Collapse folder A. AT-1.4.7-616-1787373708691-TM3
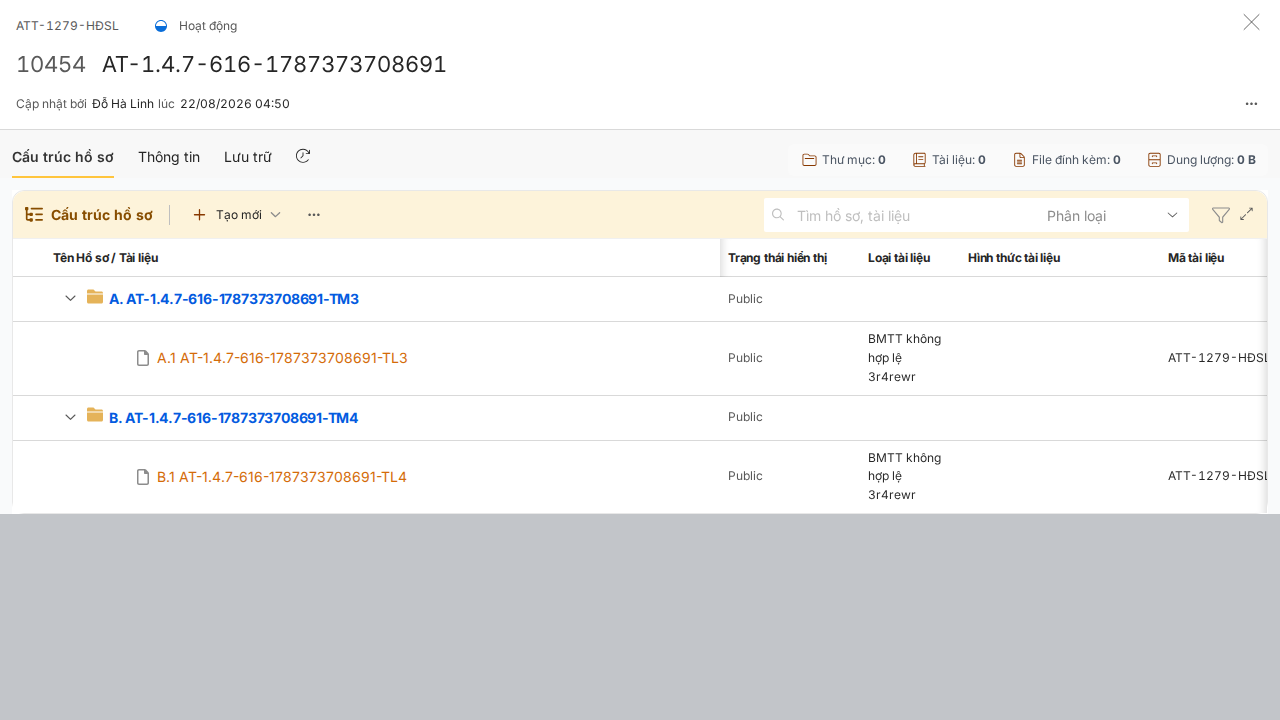The image size is (1280, 720). click(x=70, y=298)
